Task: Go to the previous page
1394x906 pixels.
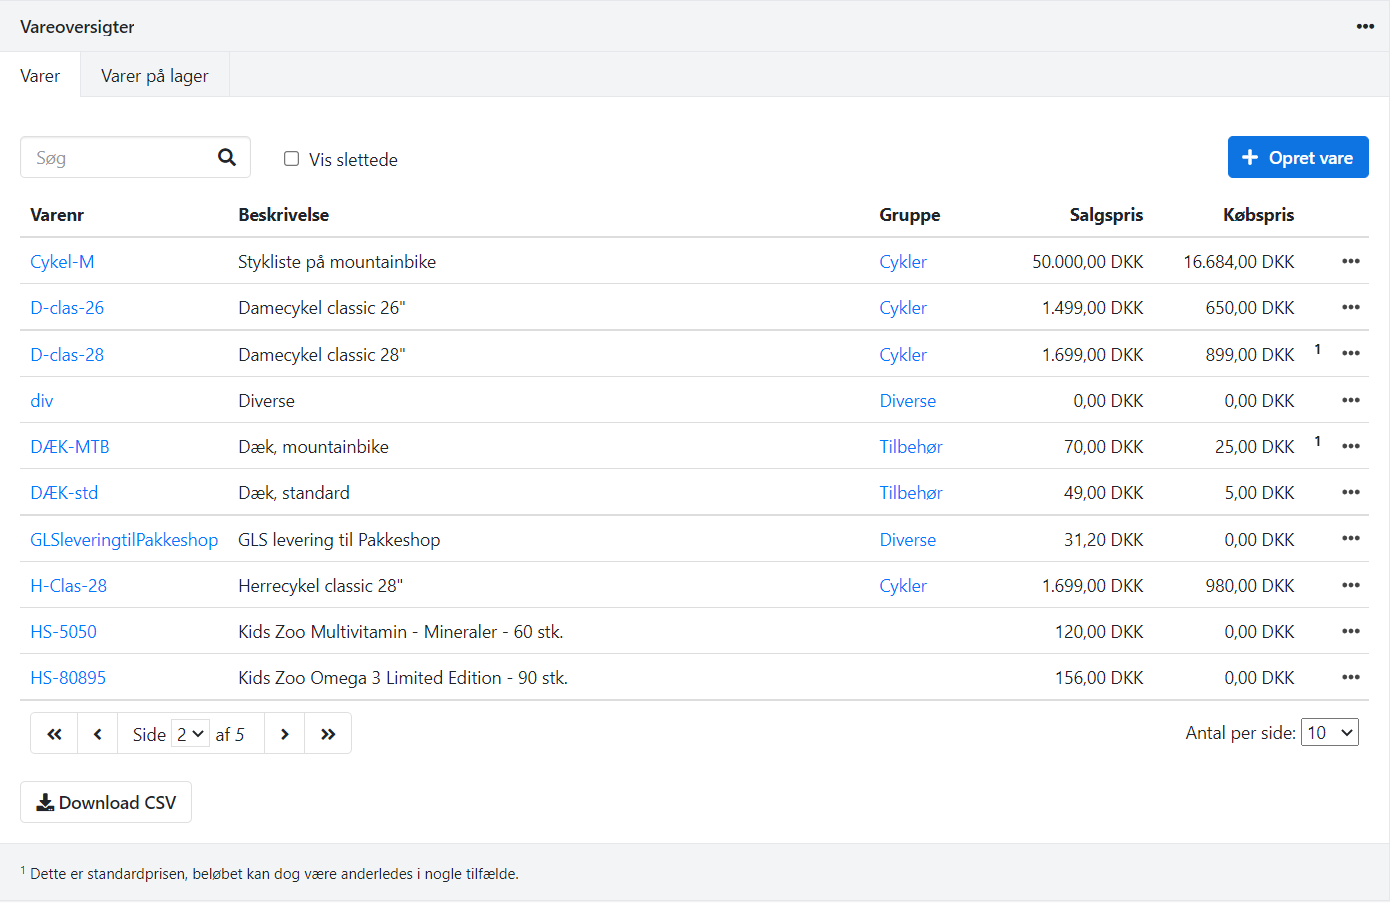Action: [x=98, y=734]
